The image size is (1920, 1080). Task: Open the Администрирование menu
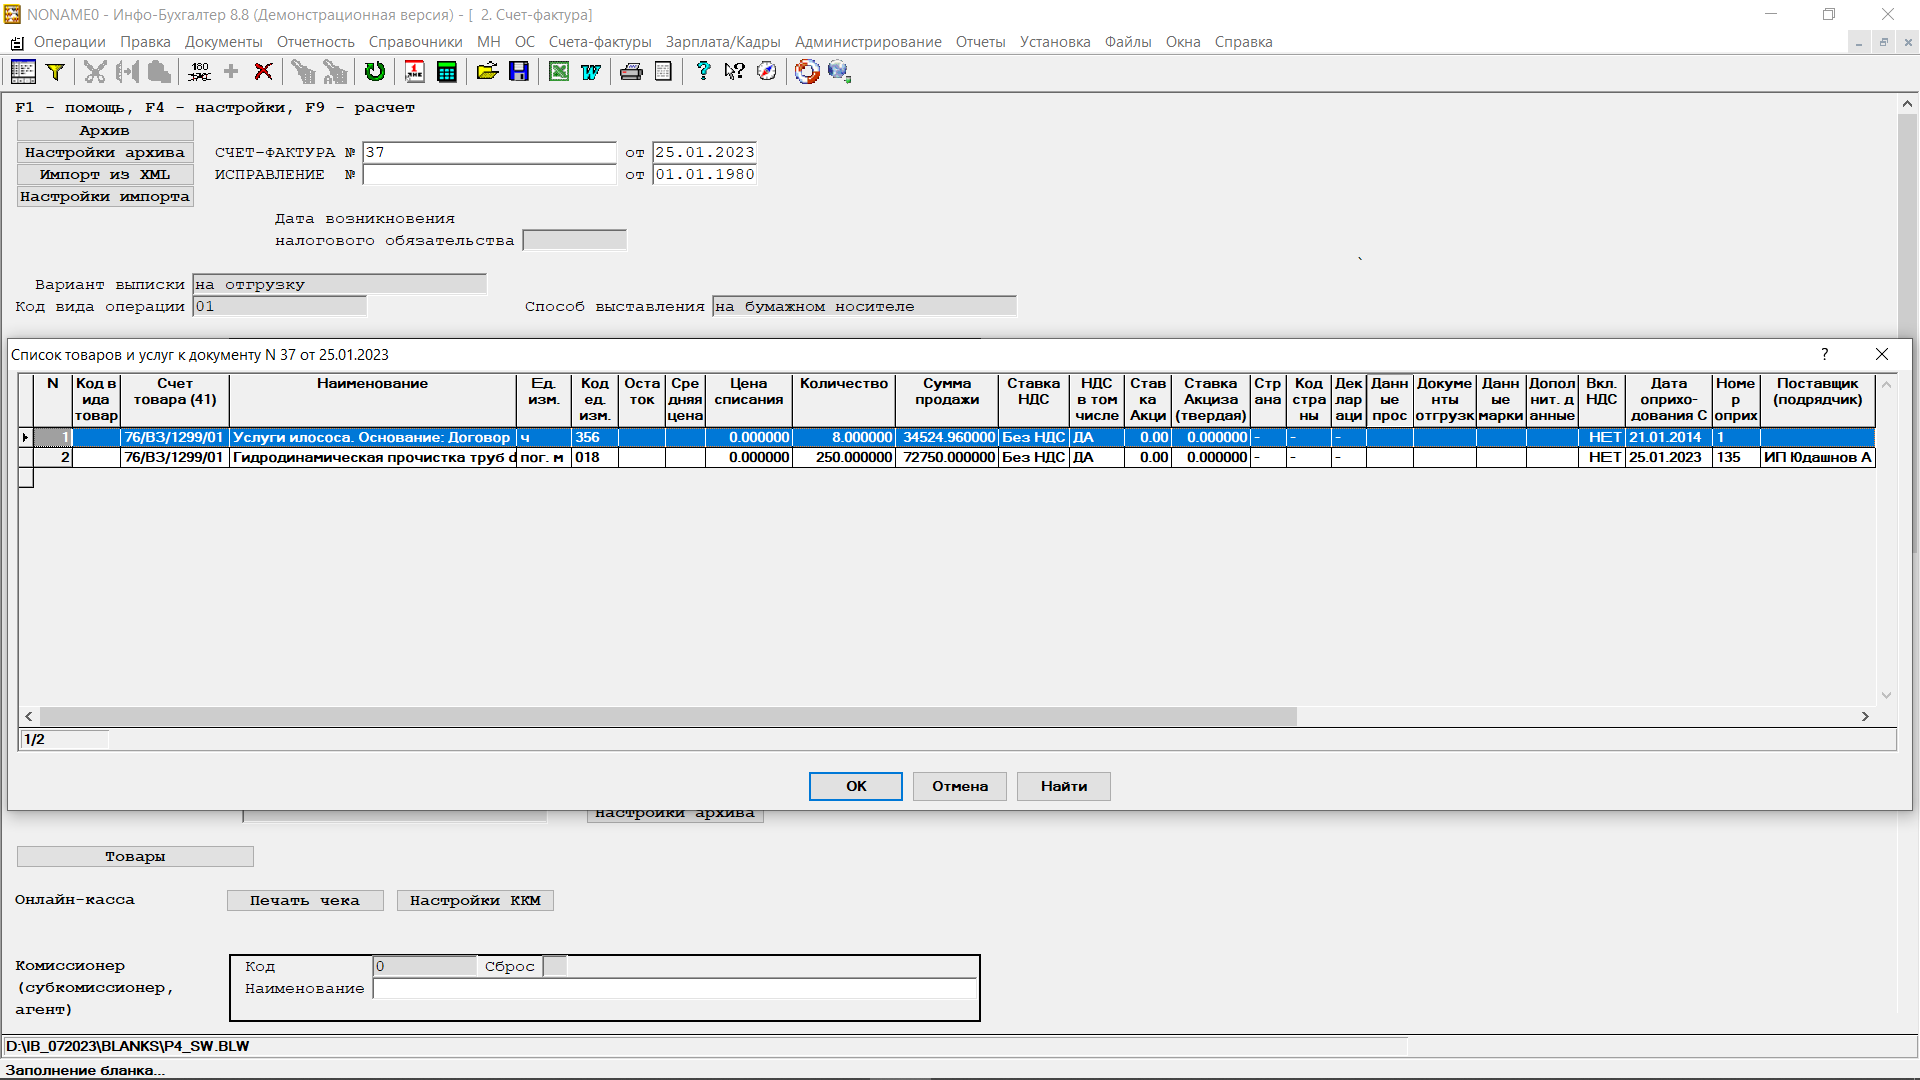coord(868,42)
